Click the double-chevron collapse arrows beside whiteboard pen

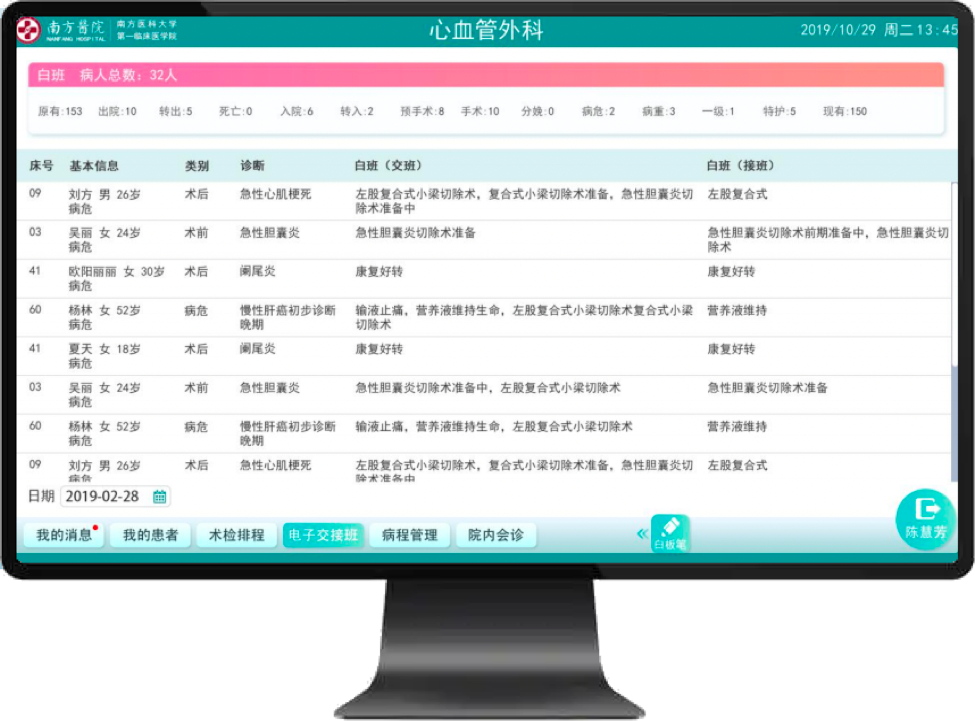tap(642, 534)
